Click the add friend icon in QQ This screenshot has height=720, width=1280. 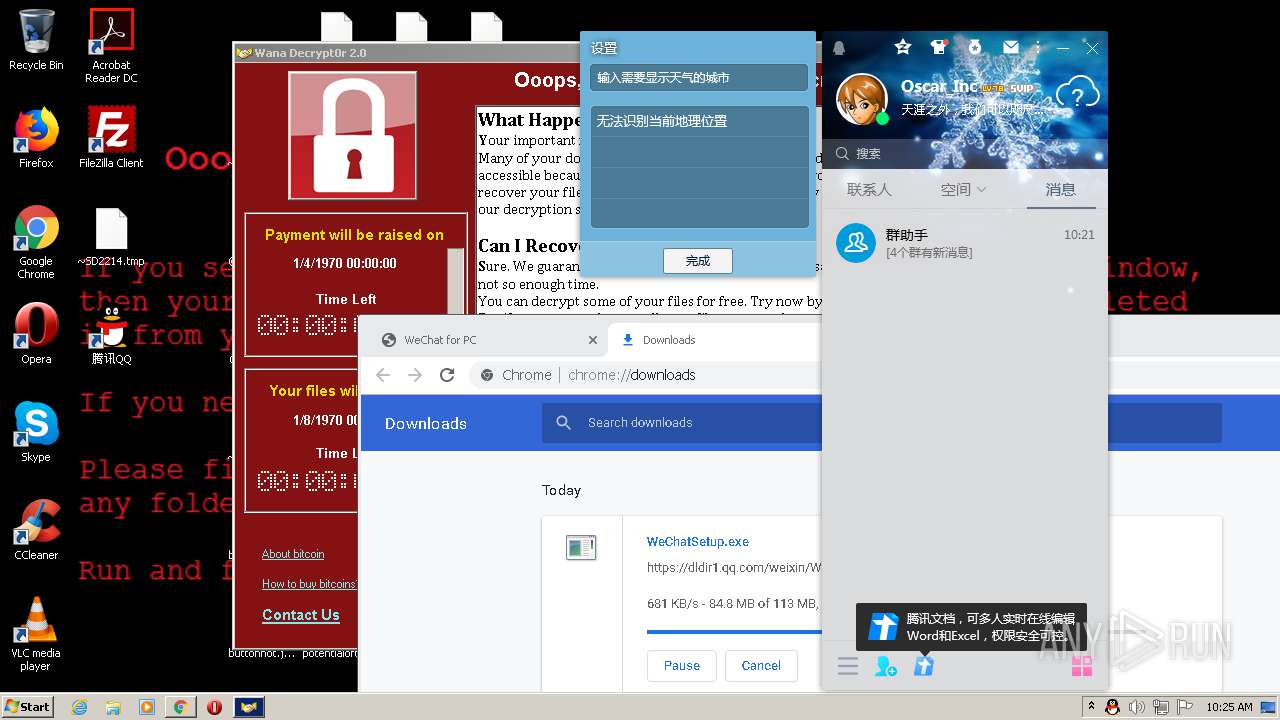[885, 666]
